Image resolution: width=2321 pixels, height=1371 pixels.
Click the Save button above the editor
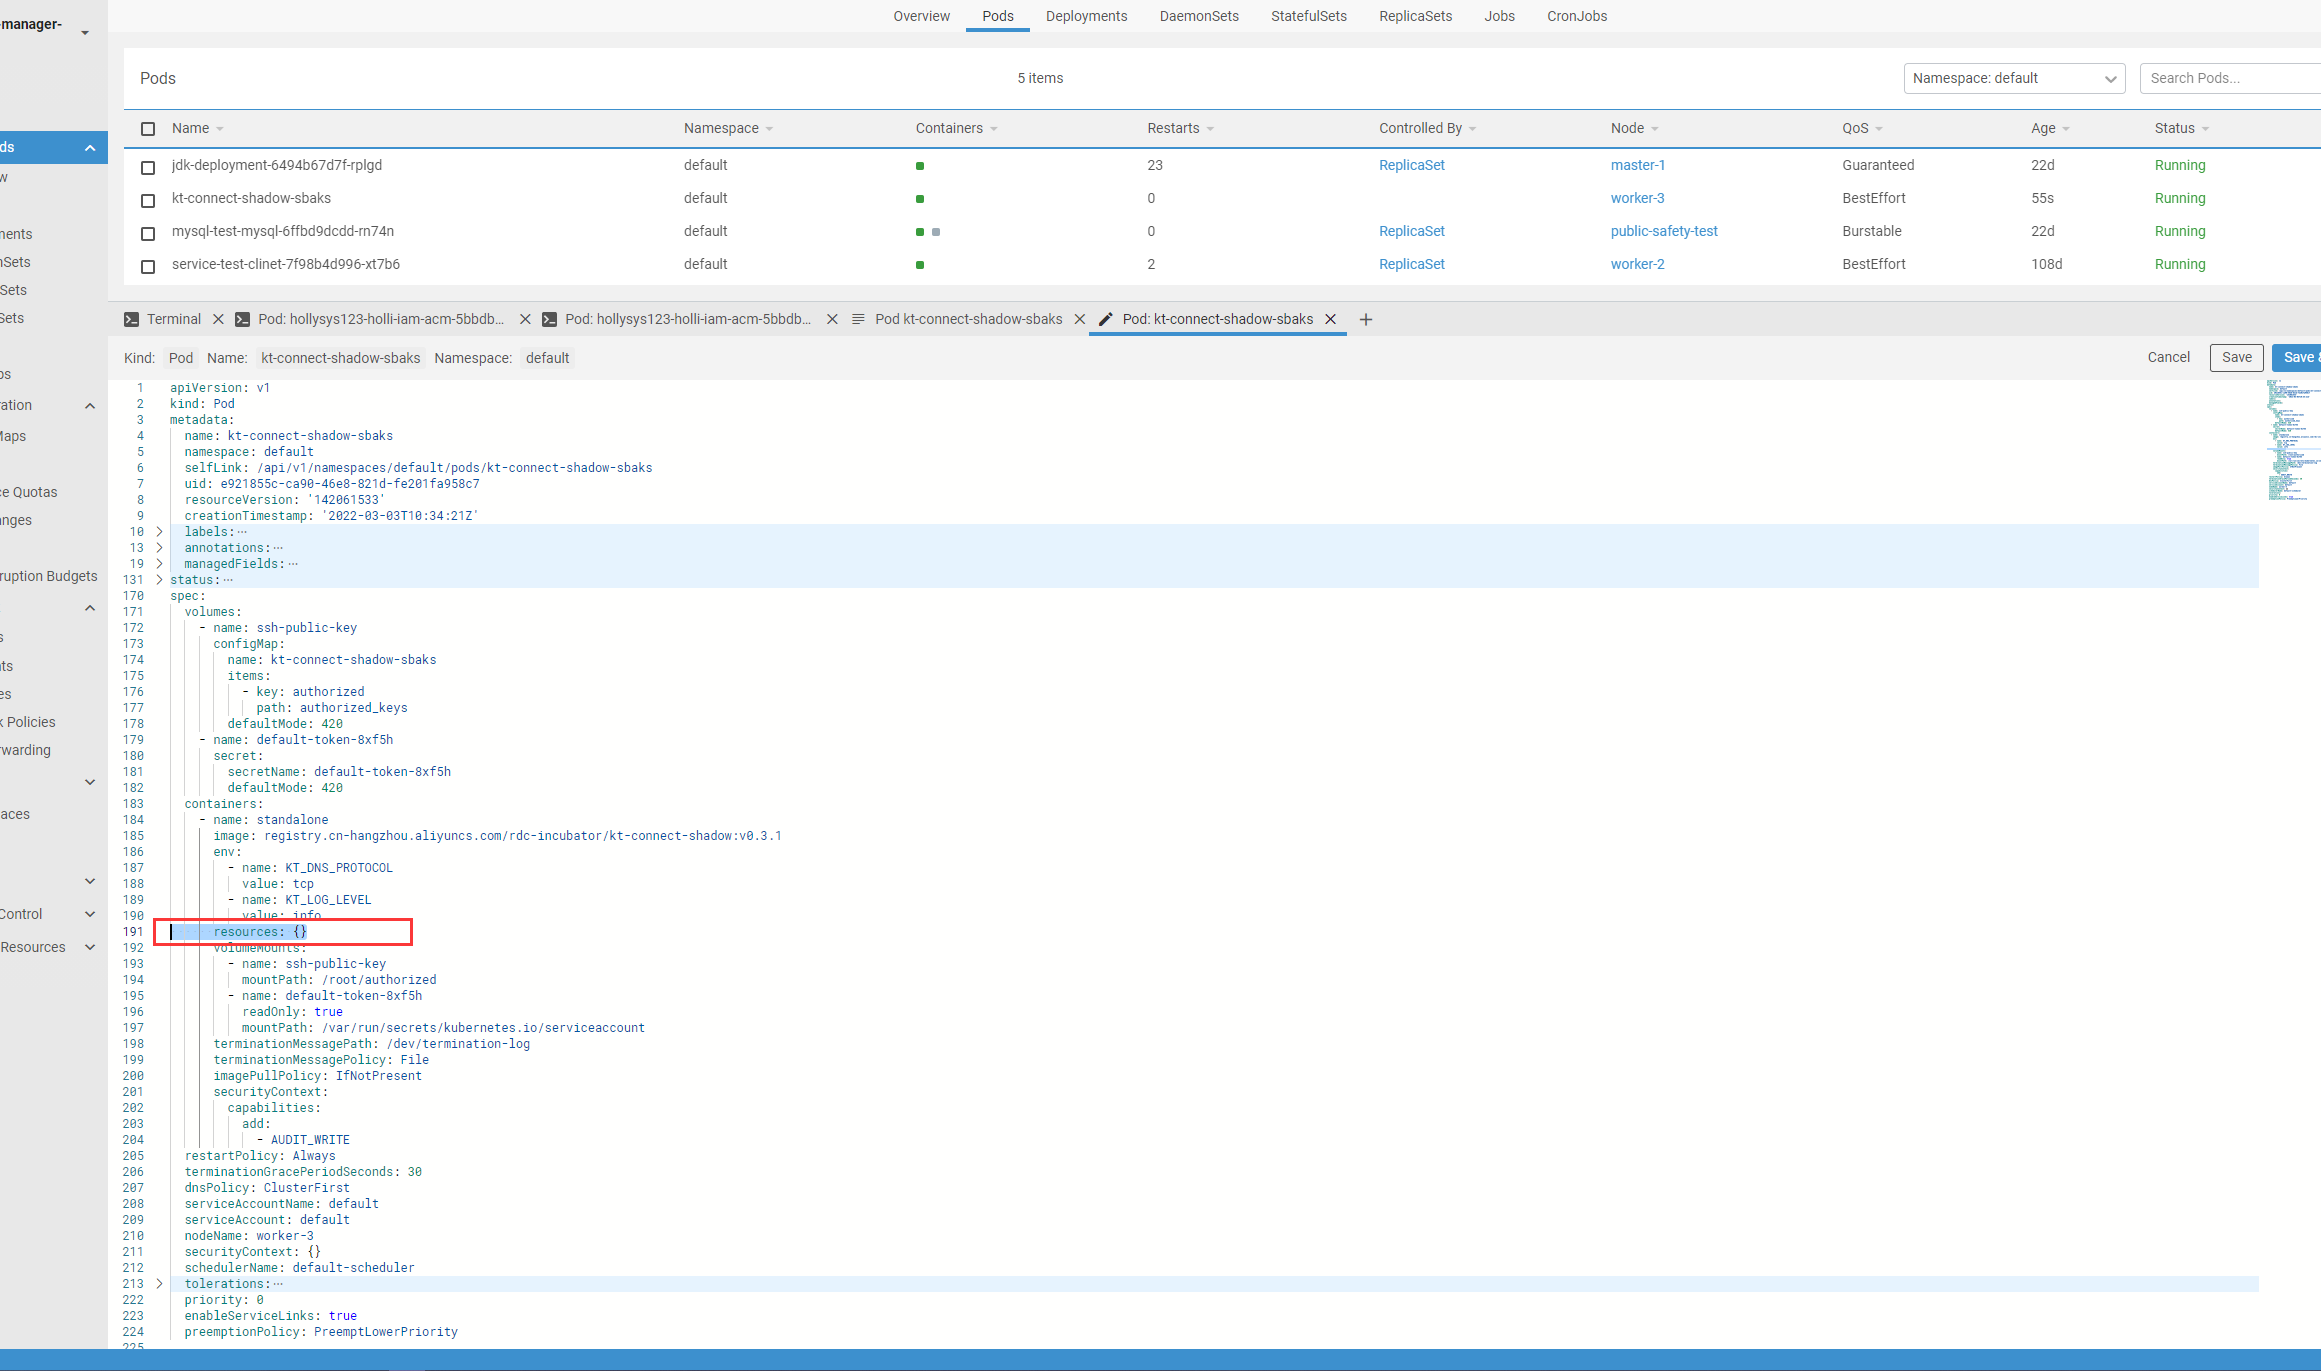click(2237, 357)
